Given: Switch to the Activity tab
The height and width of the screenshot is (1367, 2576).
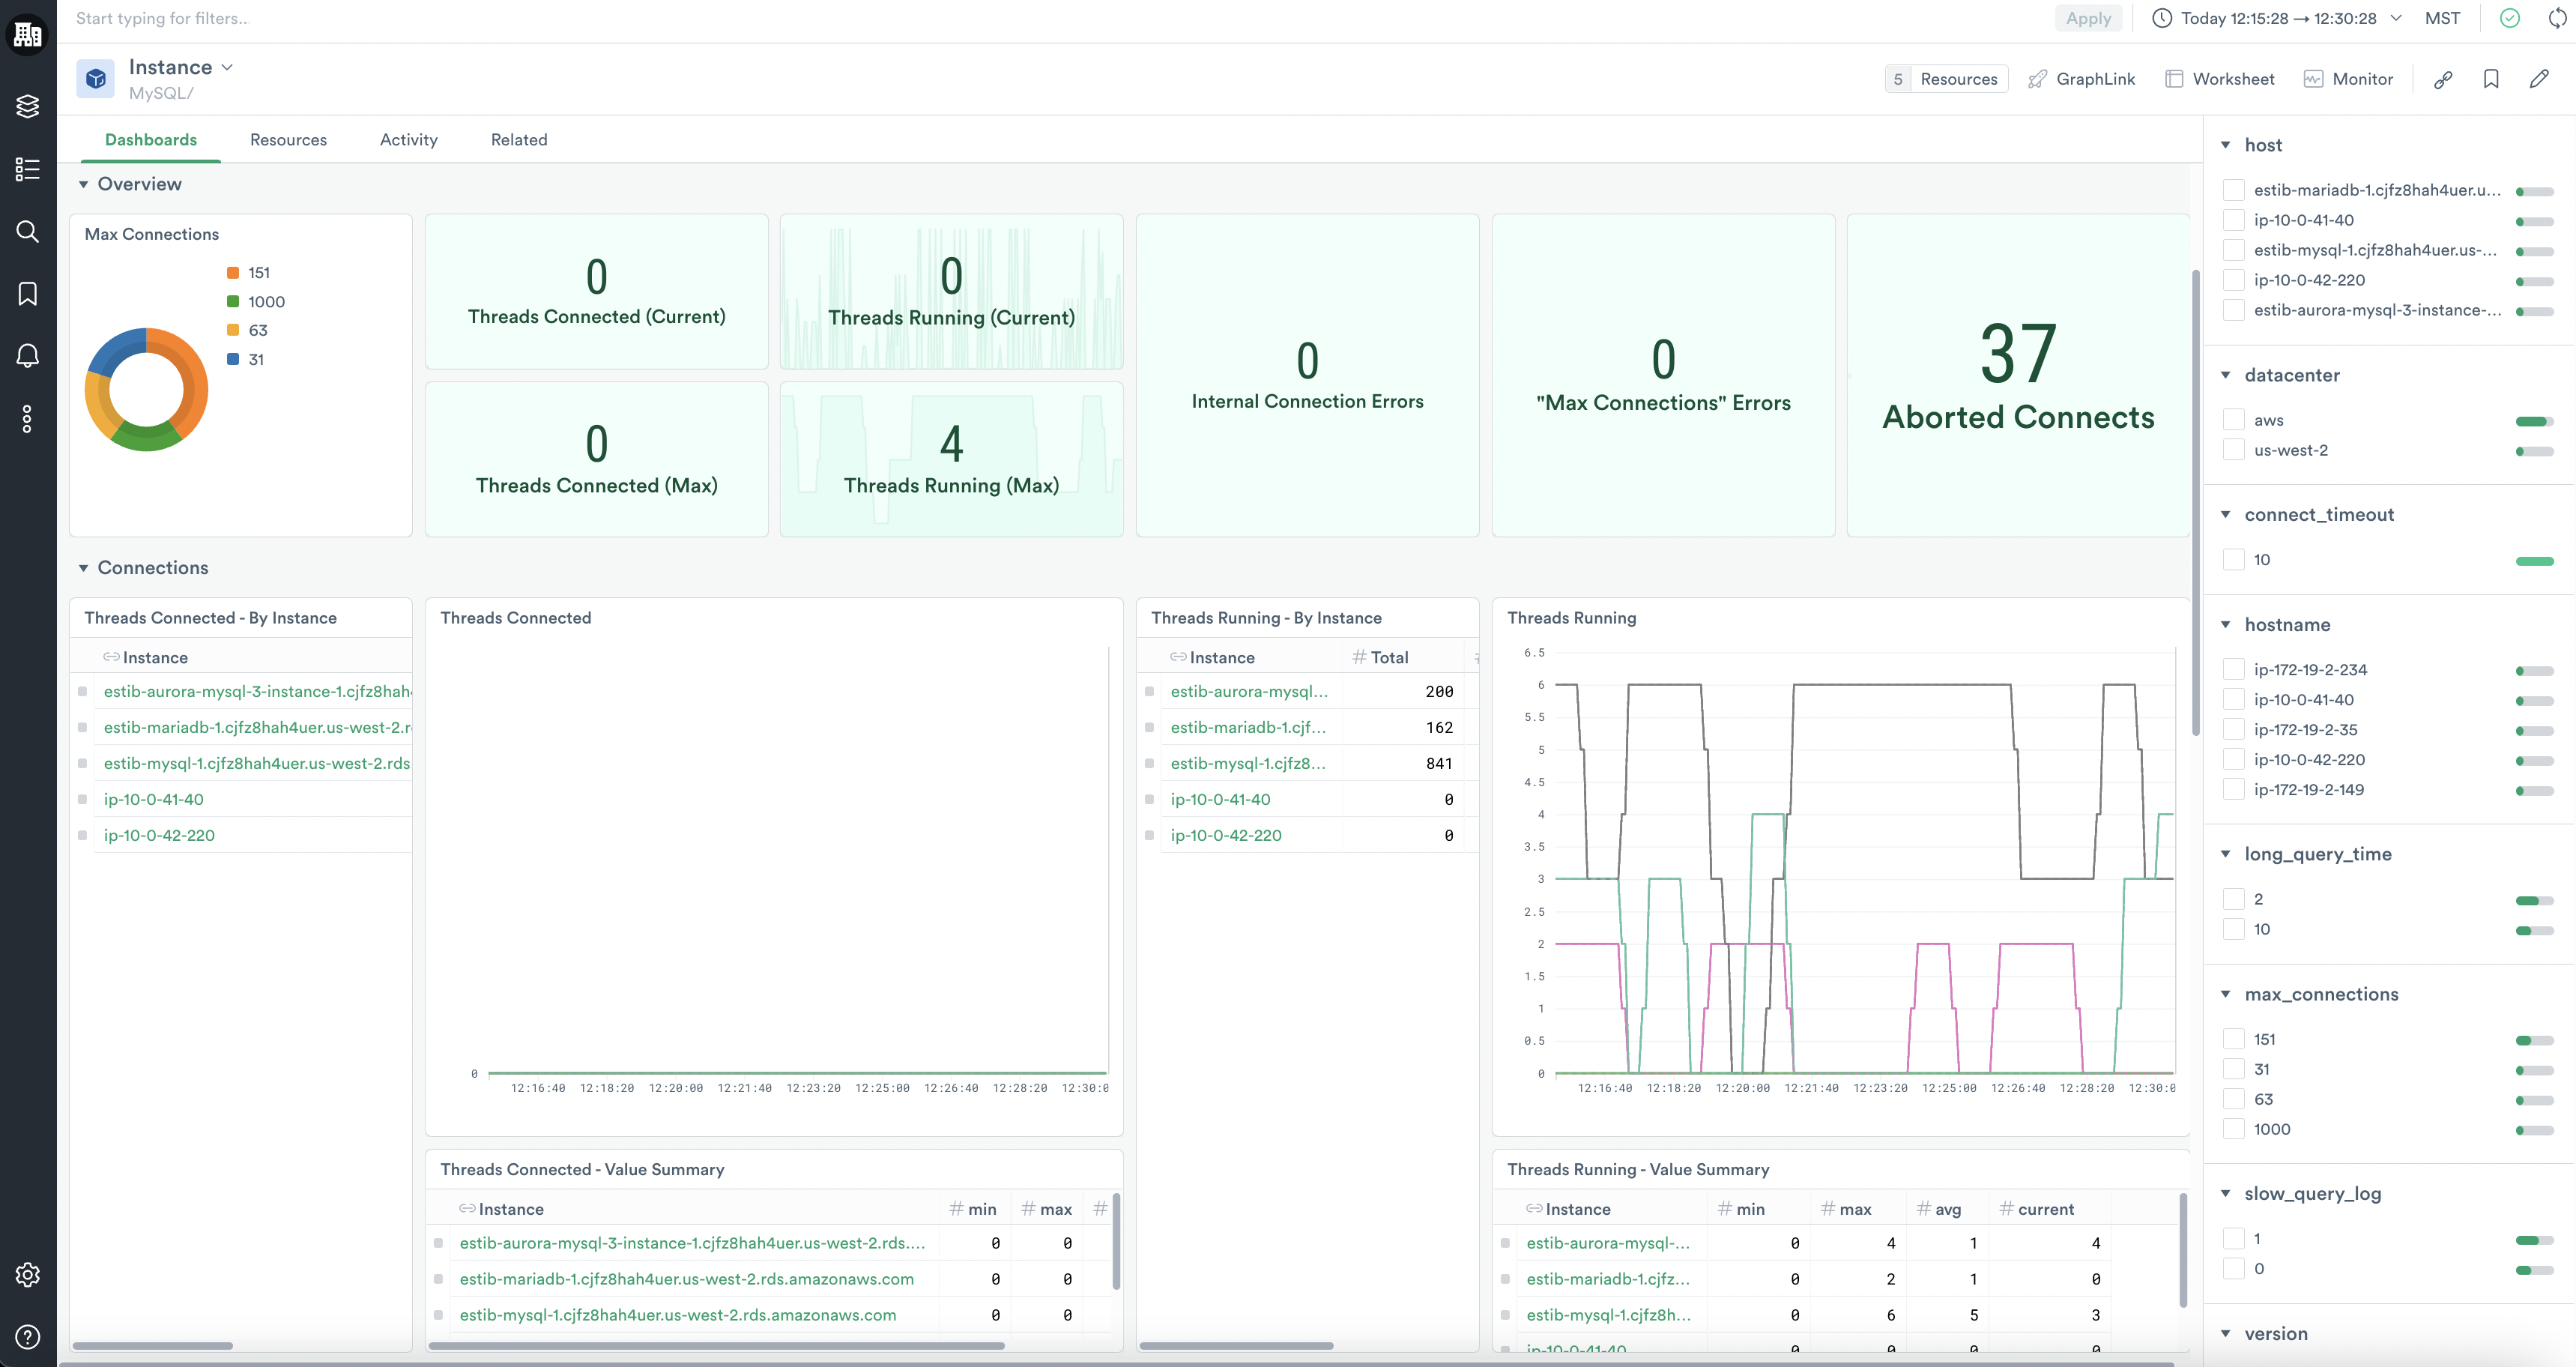Looking at the screenshot, I should click(x=408, y=140).
